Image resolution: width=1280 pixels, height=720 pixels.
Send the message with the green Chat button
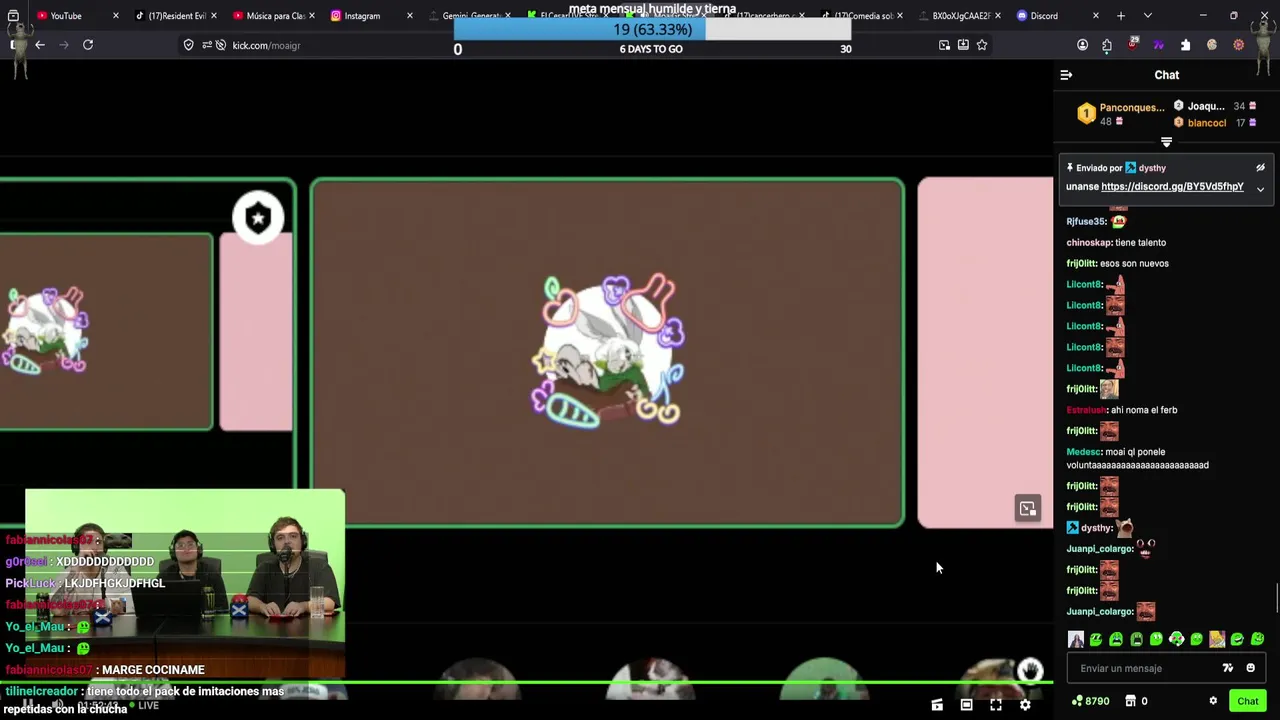point(1248,701)
